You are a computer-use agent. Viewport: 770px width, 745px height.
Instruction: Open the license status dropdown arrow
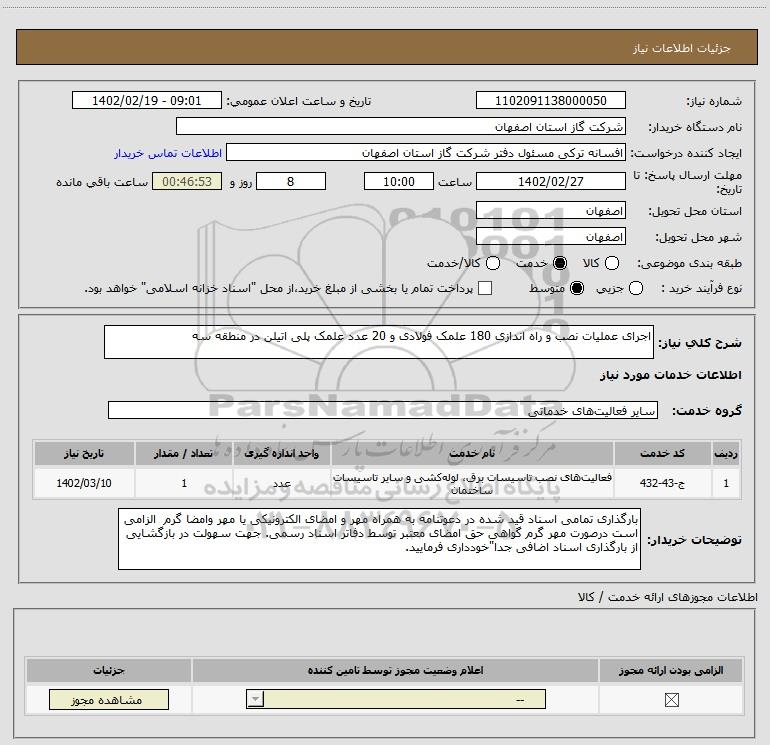pyautogui.click(x=255, y=699)
